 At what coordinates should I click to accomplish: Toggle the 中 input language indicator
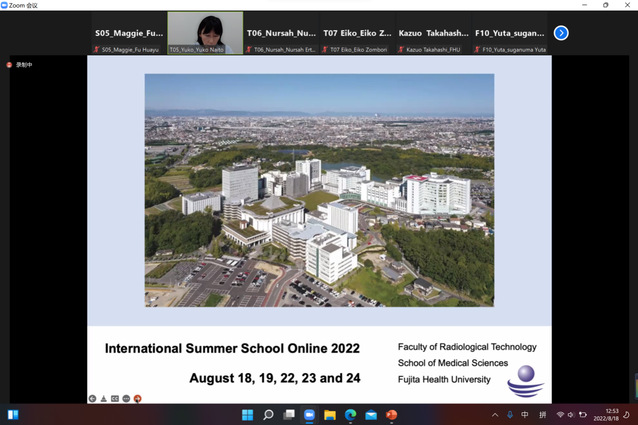525,414
